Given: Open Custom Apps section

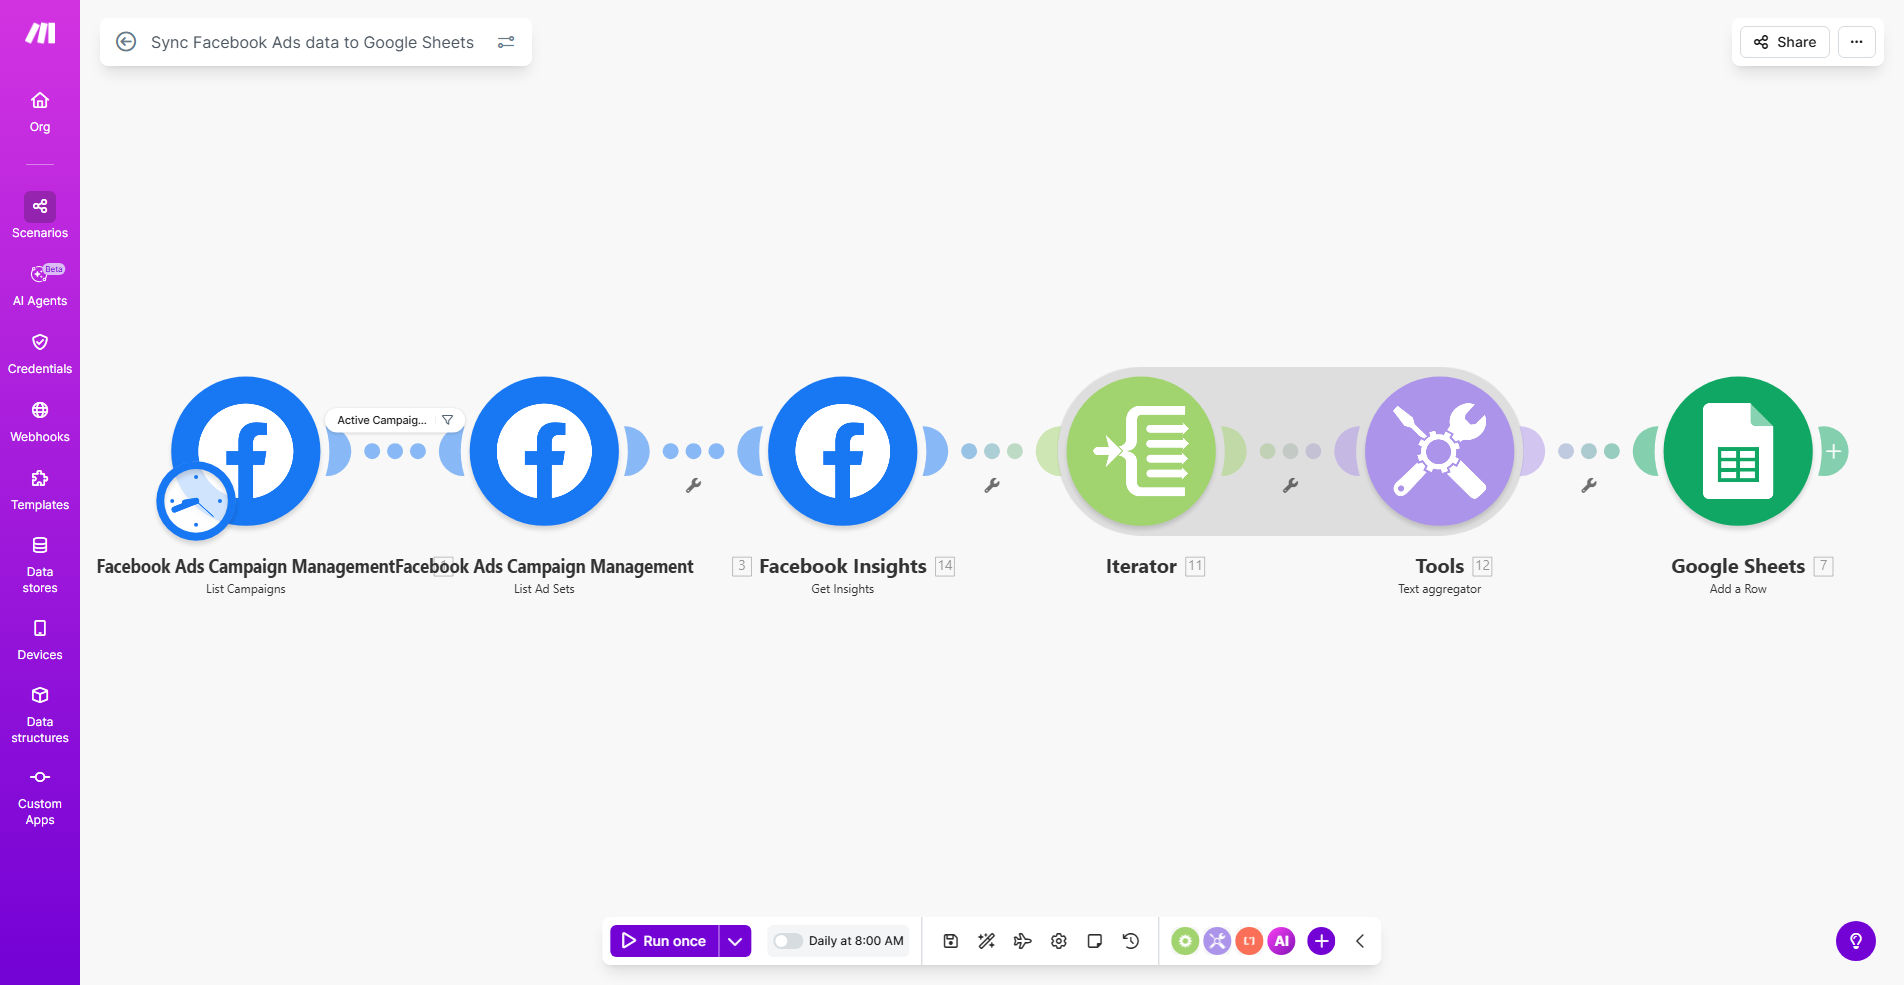Looking at the screenshot, I should pos(40,797).
